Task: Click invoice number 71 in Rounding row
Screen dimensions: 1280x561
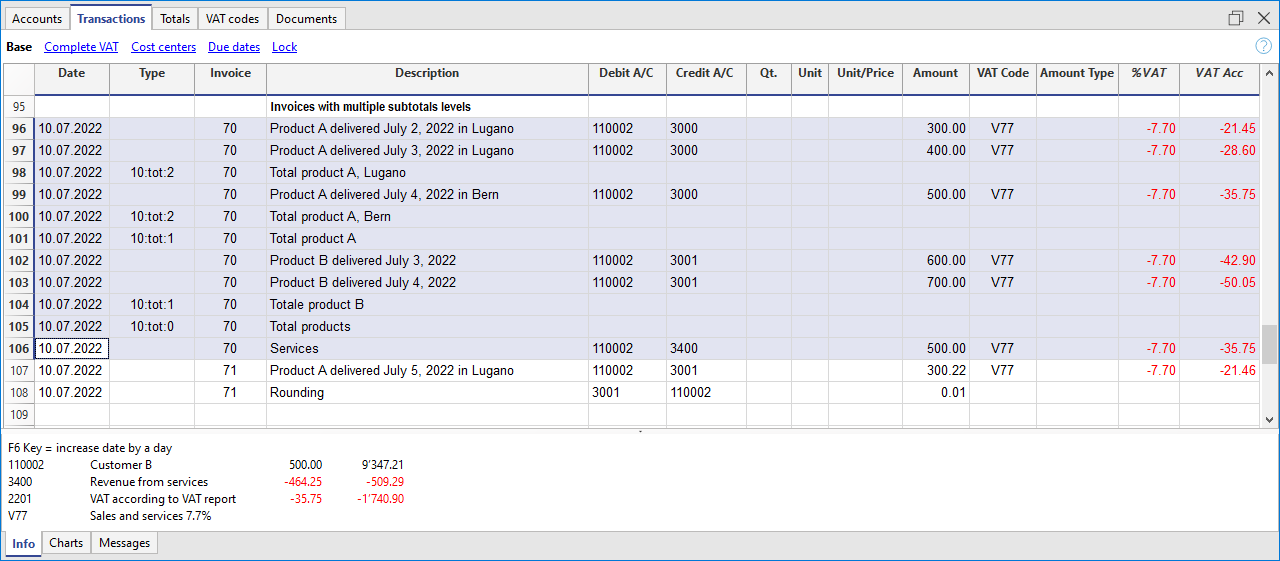Action: (x=230, y=393)
